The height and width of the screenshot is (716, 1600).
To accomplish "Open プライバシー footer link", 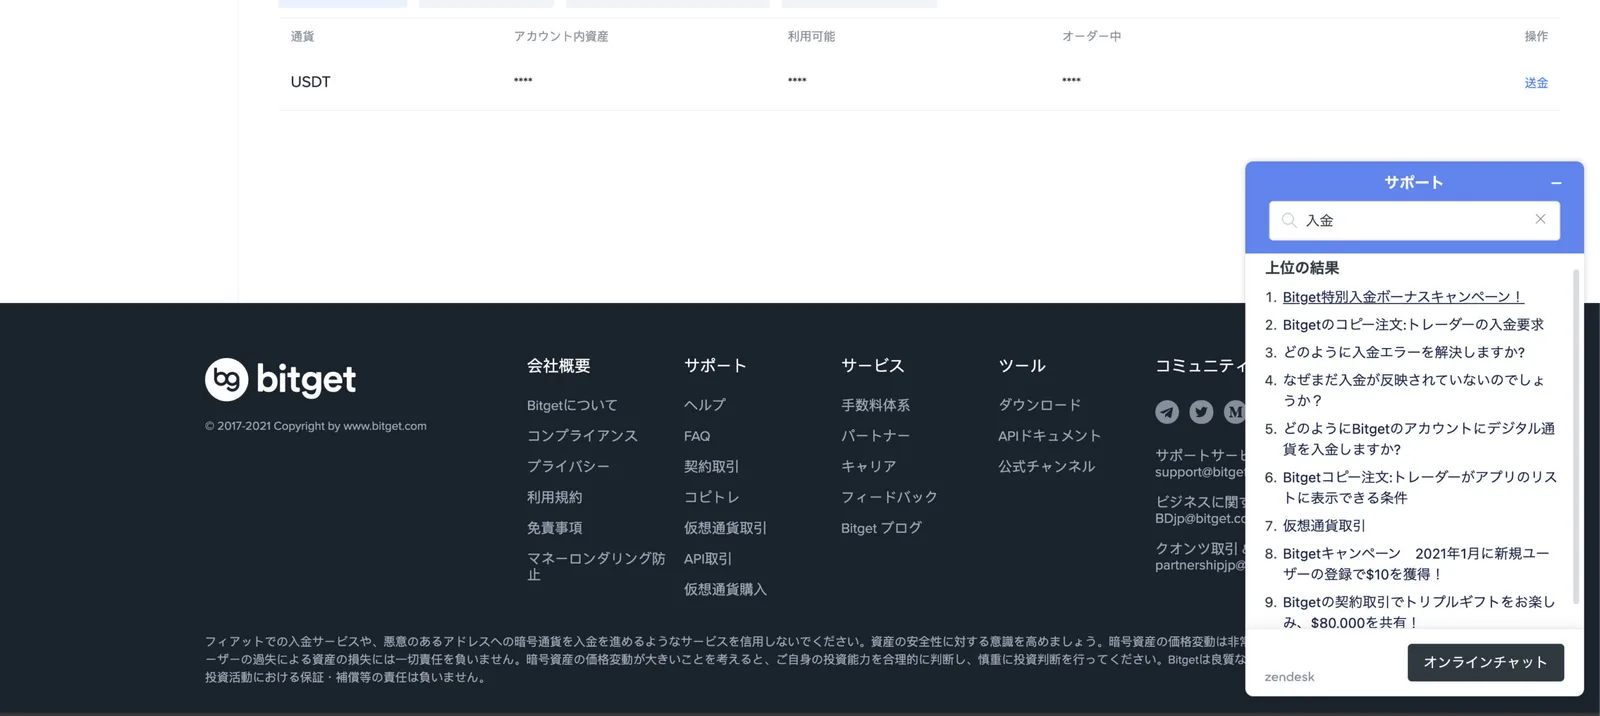I will tap(568, 466).
